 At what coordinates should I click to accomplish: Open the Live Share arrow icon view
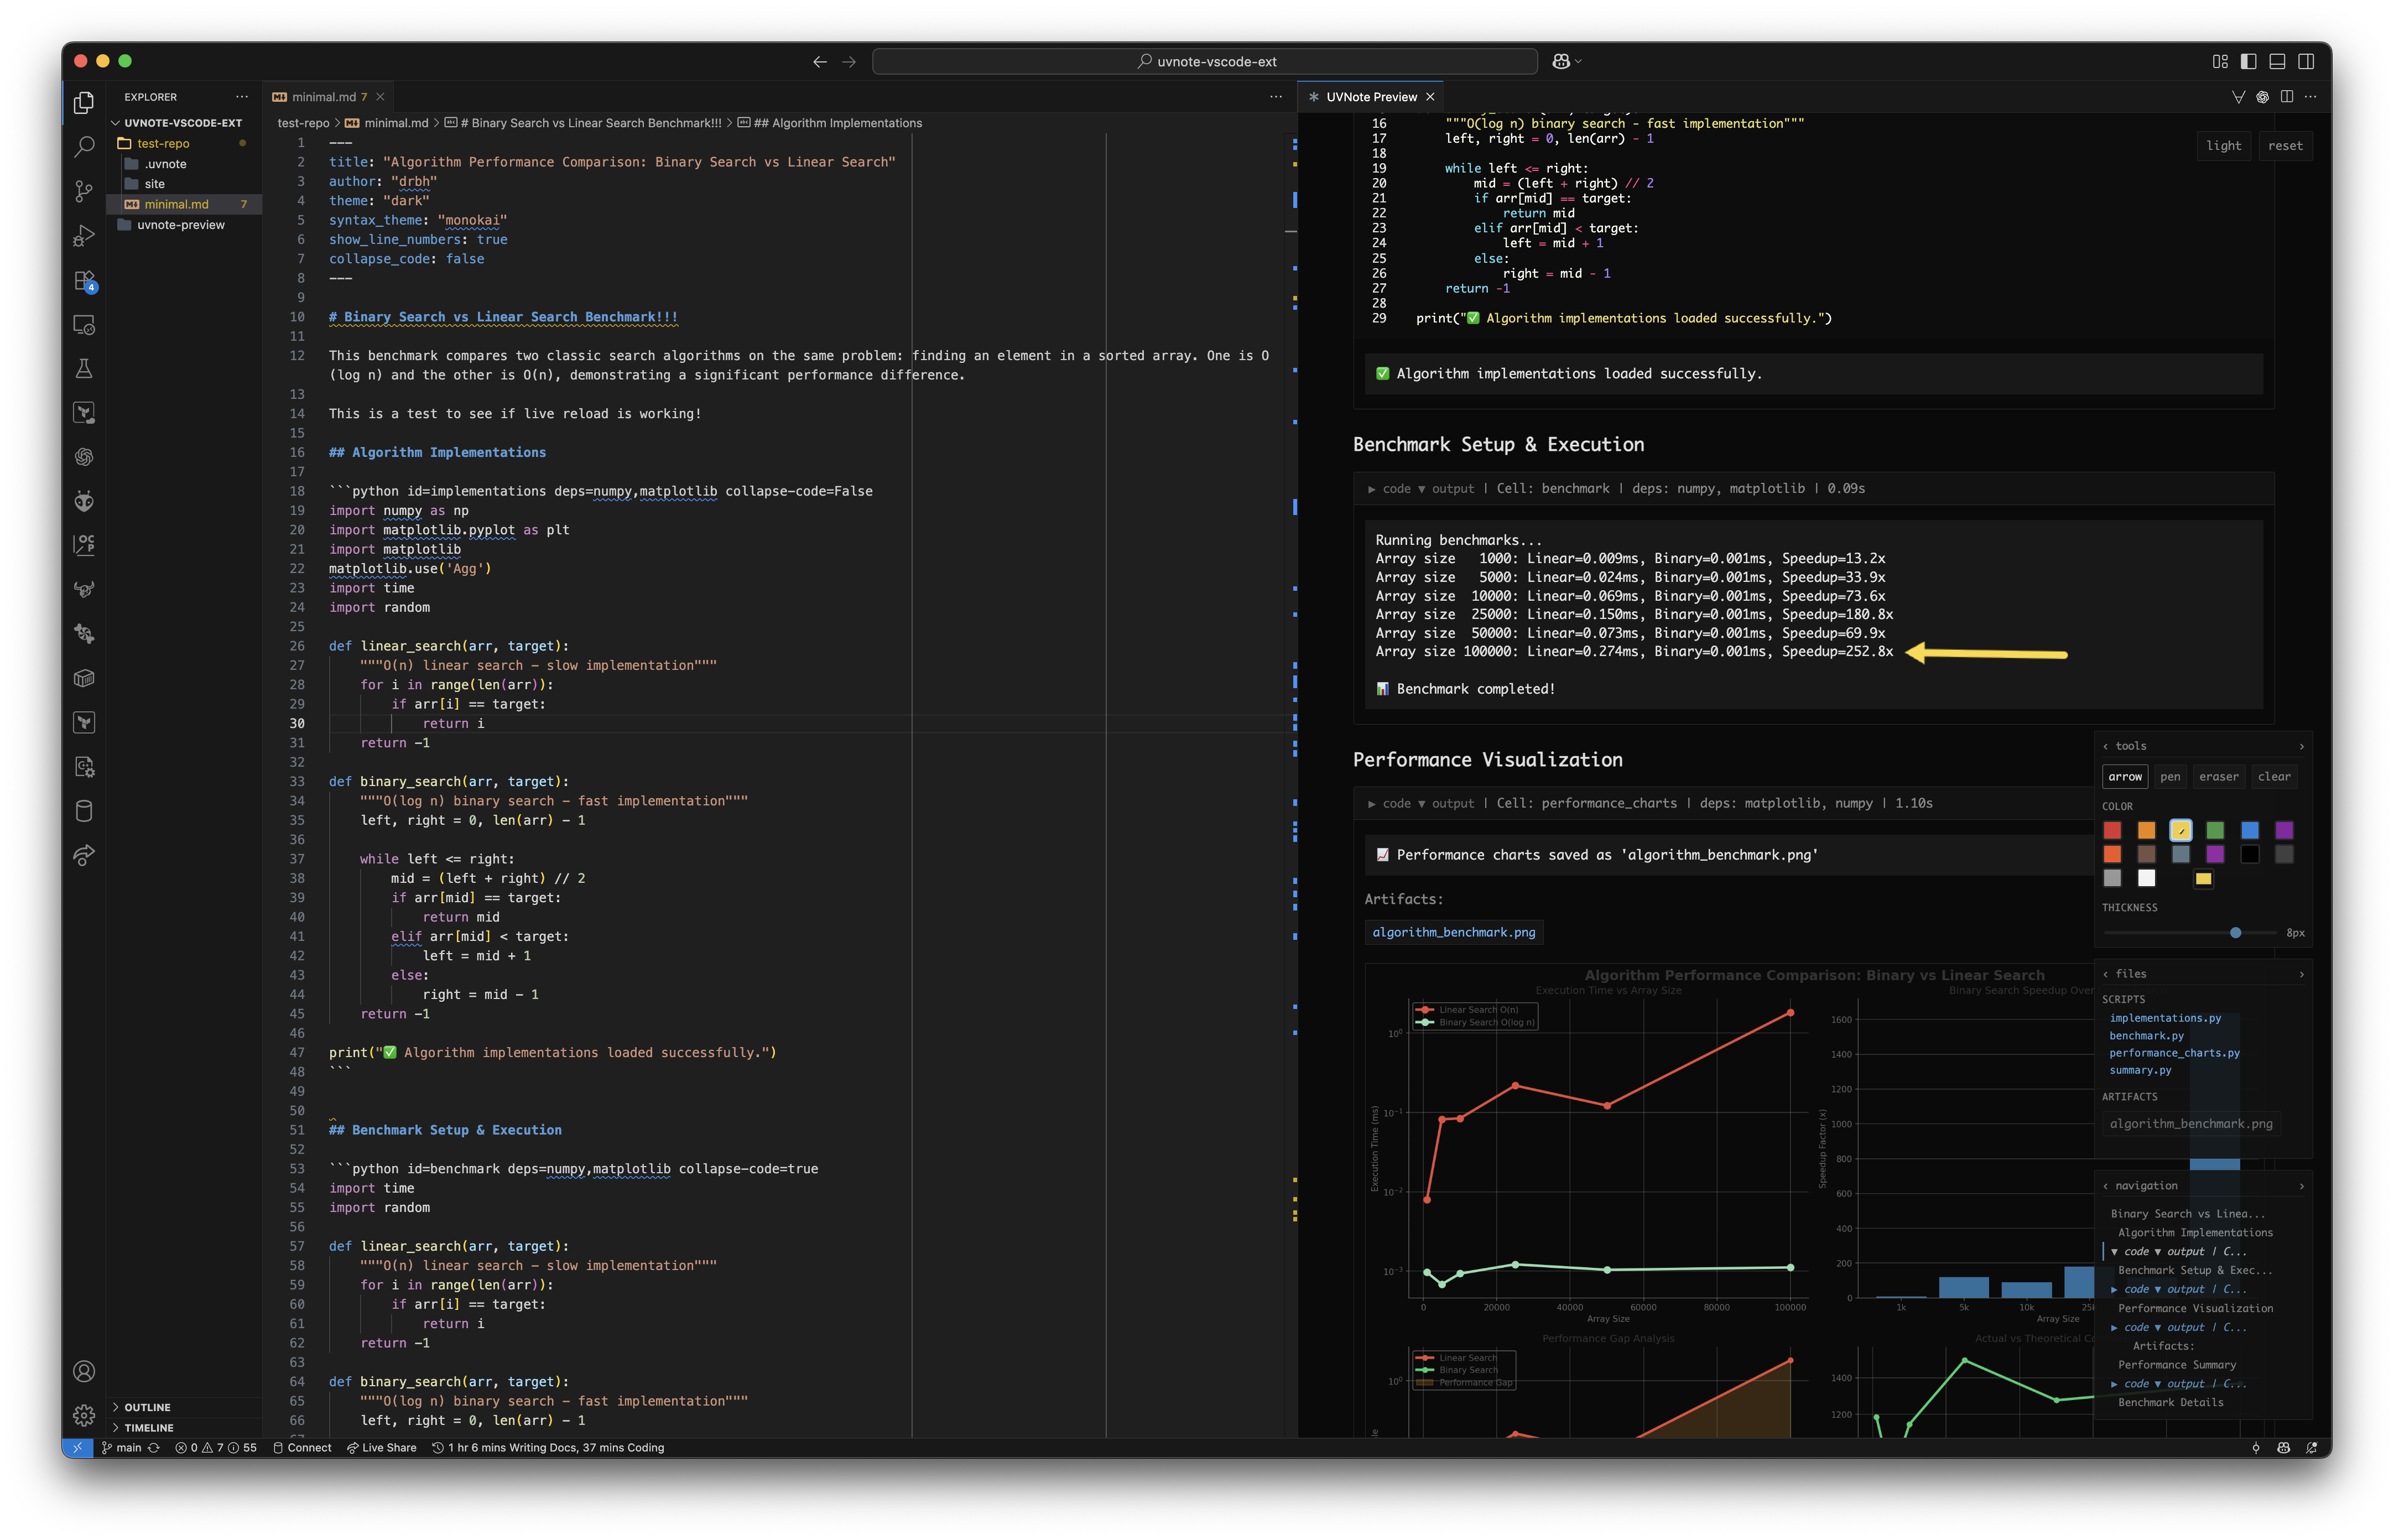(84, 855)
